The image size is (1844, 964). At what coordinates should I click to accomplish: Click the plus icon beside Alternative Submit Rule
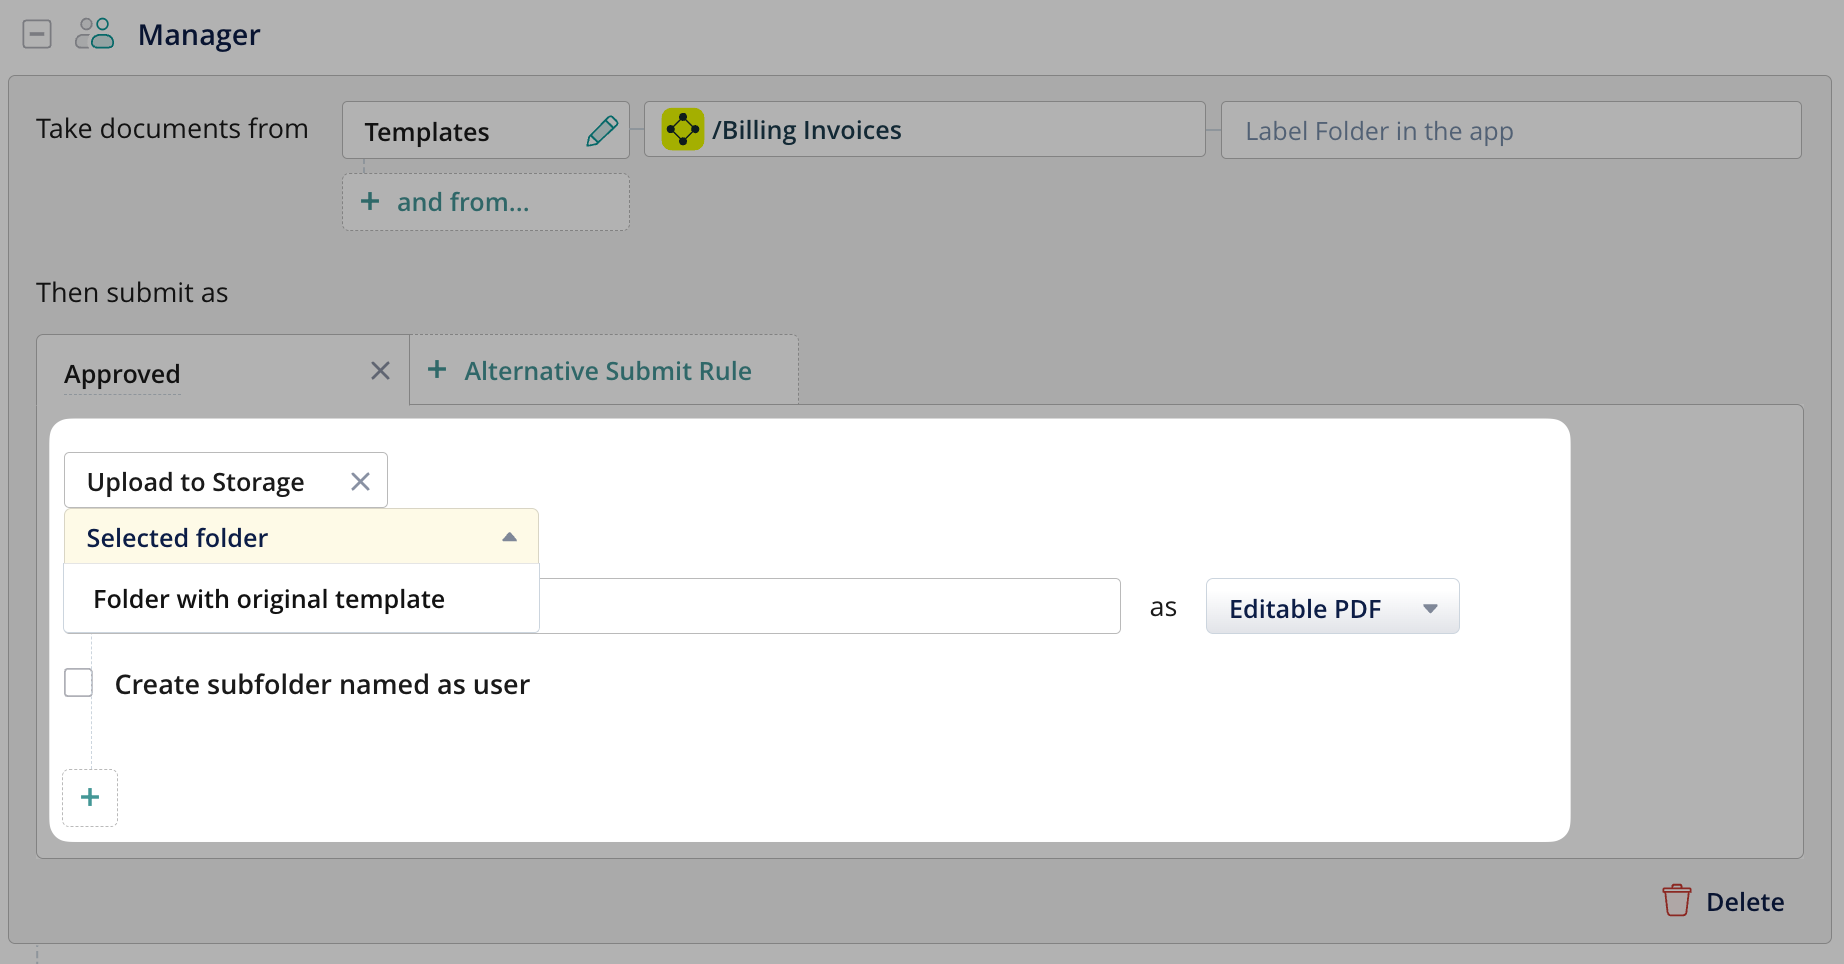click(x=437, y=370)
